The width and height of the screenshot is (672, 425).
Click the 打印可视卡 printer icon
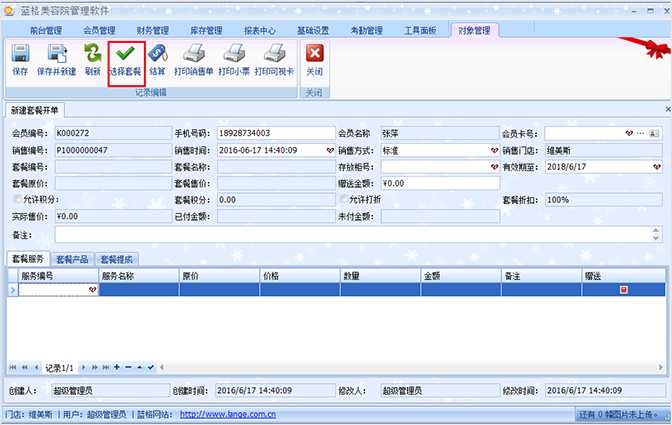[273, 54]
